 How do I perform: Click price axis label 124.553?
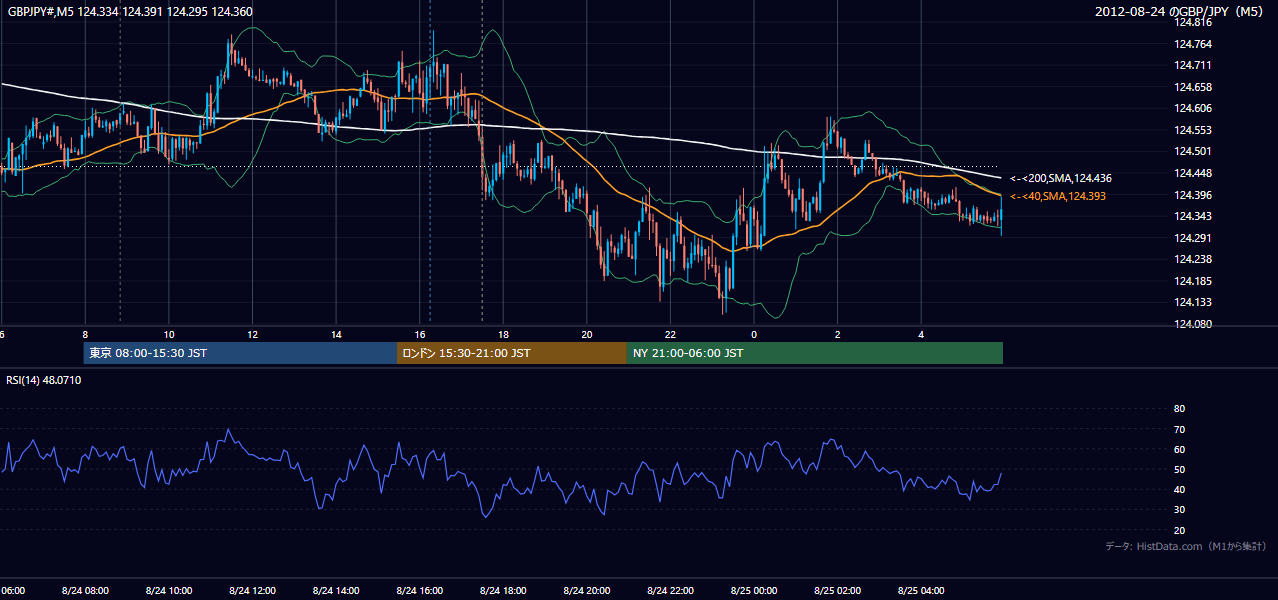(1193, 130)
